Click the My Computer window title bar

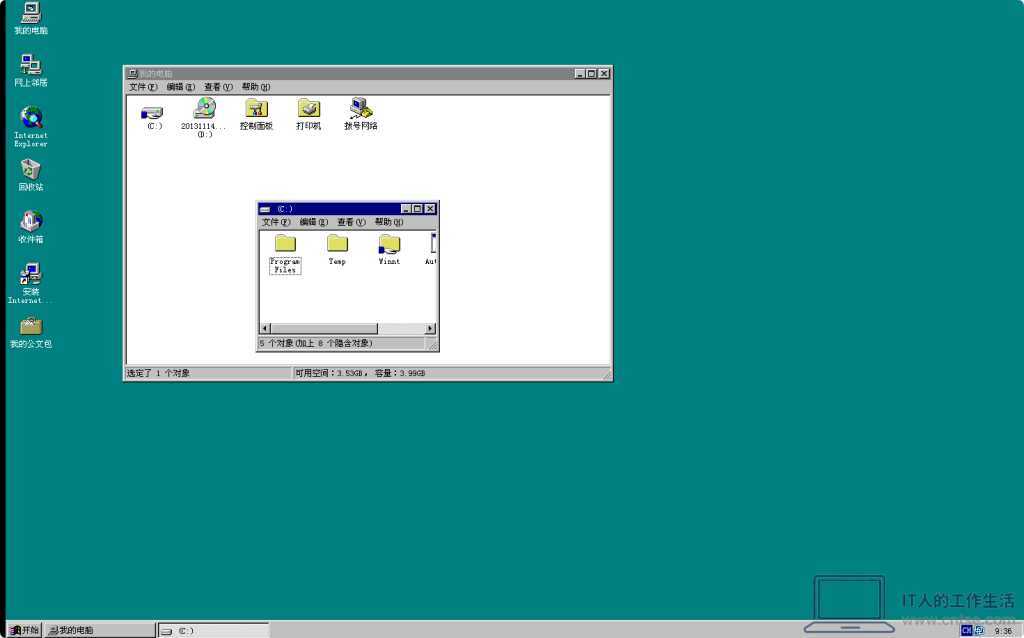point(368,74)
